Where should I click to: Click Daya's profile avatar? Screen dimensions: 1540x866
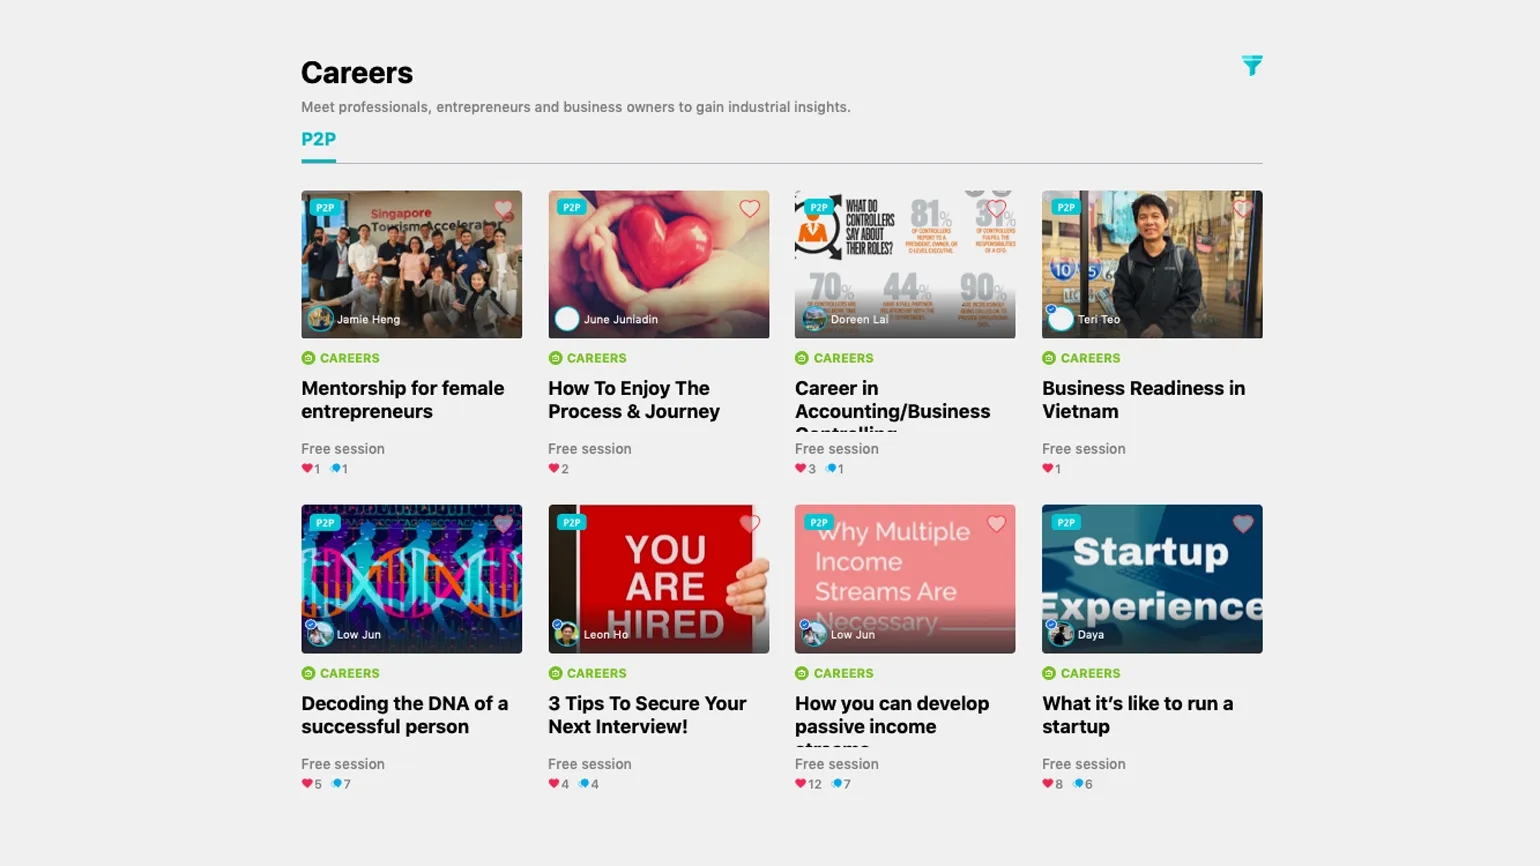coord(1060,634)
